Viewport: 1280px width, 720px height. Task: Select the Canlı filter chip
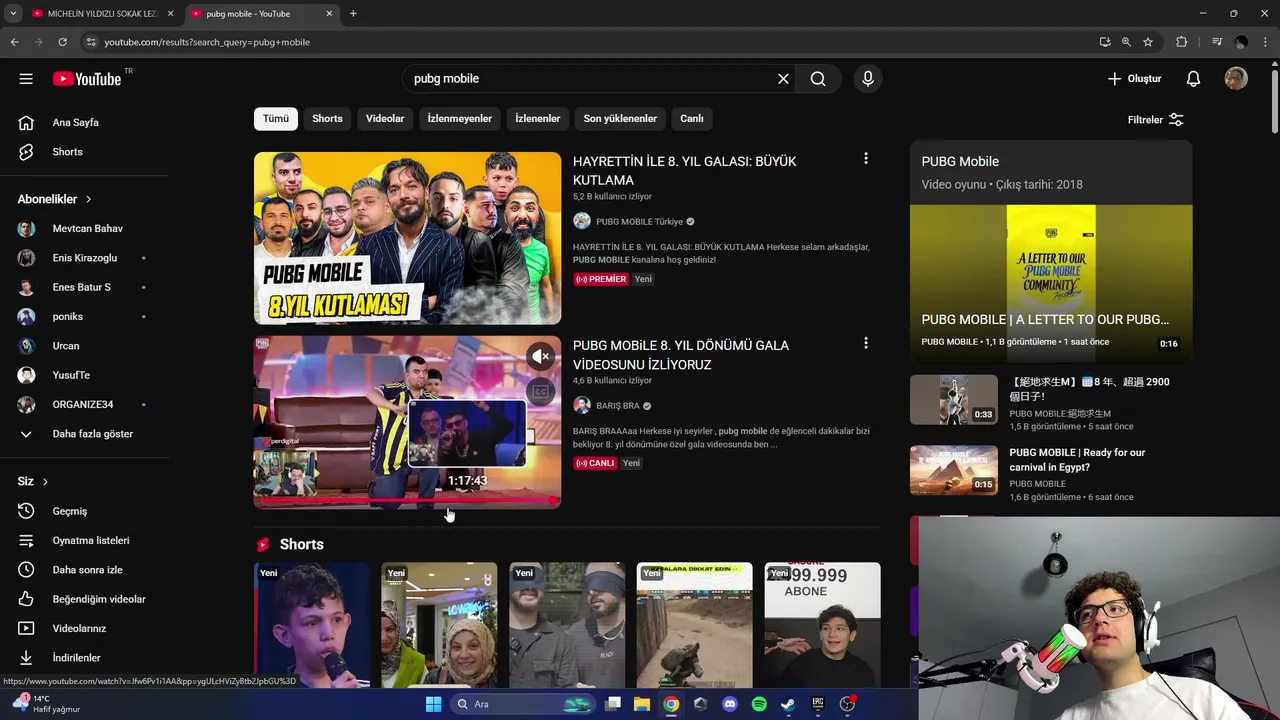coord(692,118)
